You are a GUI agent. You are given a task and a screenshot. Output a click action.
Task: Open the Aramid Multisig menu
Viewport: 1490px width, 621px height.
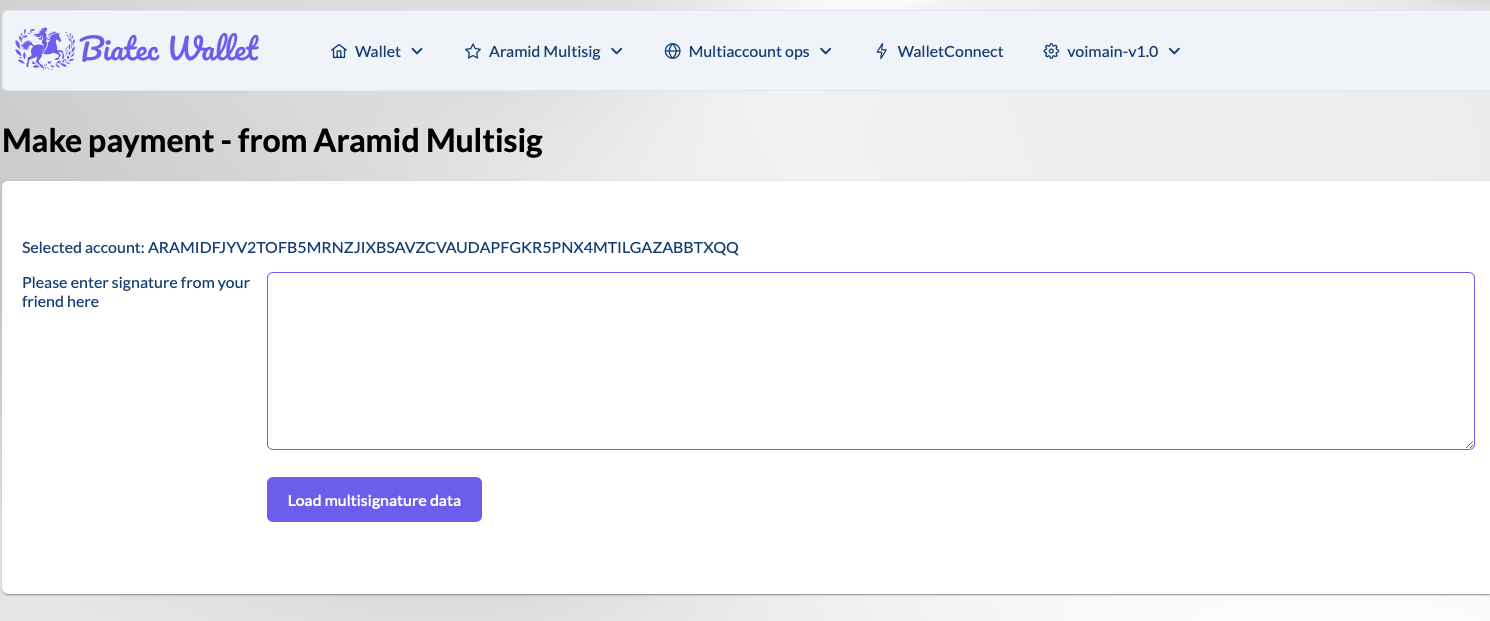(544, 51)
